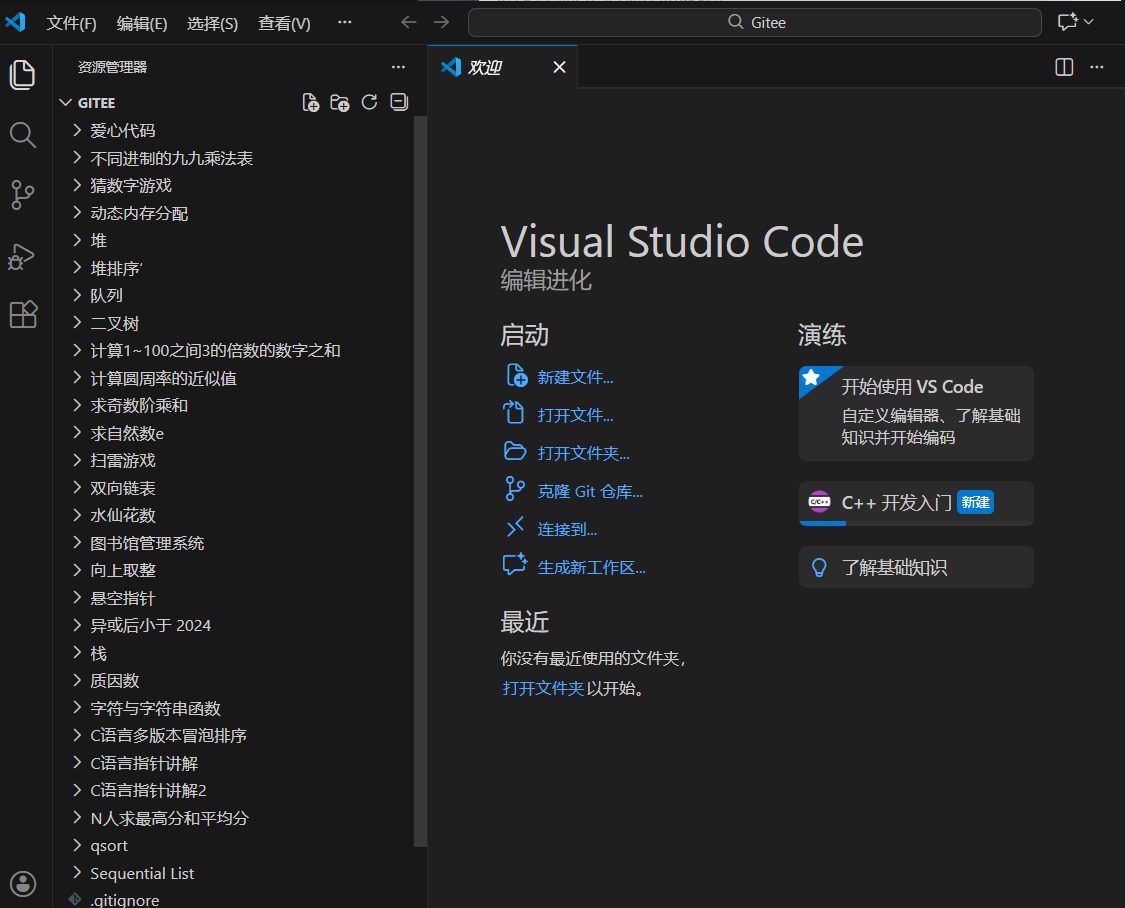Go forward using the navigation arrow

coord(441,22)
